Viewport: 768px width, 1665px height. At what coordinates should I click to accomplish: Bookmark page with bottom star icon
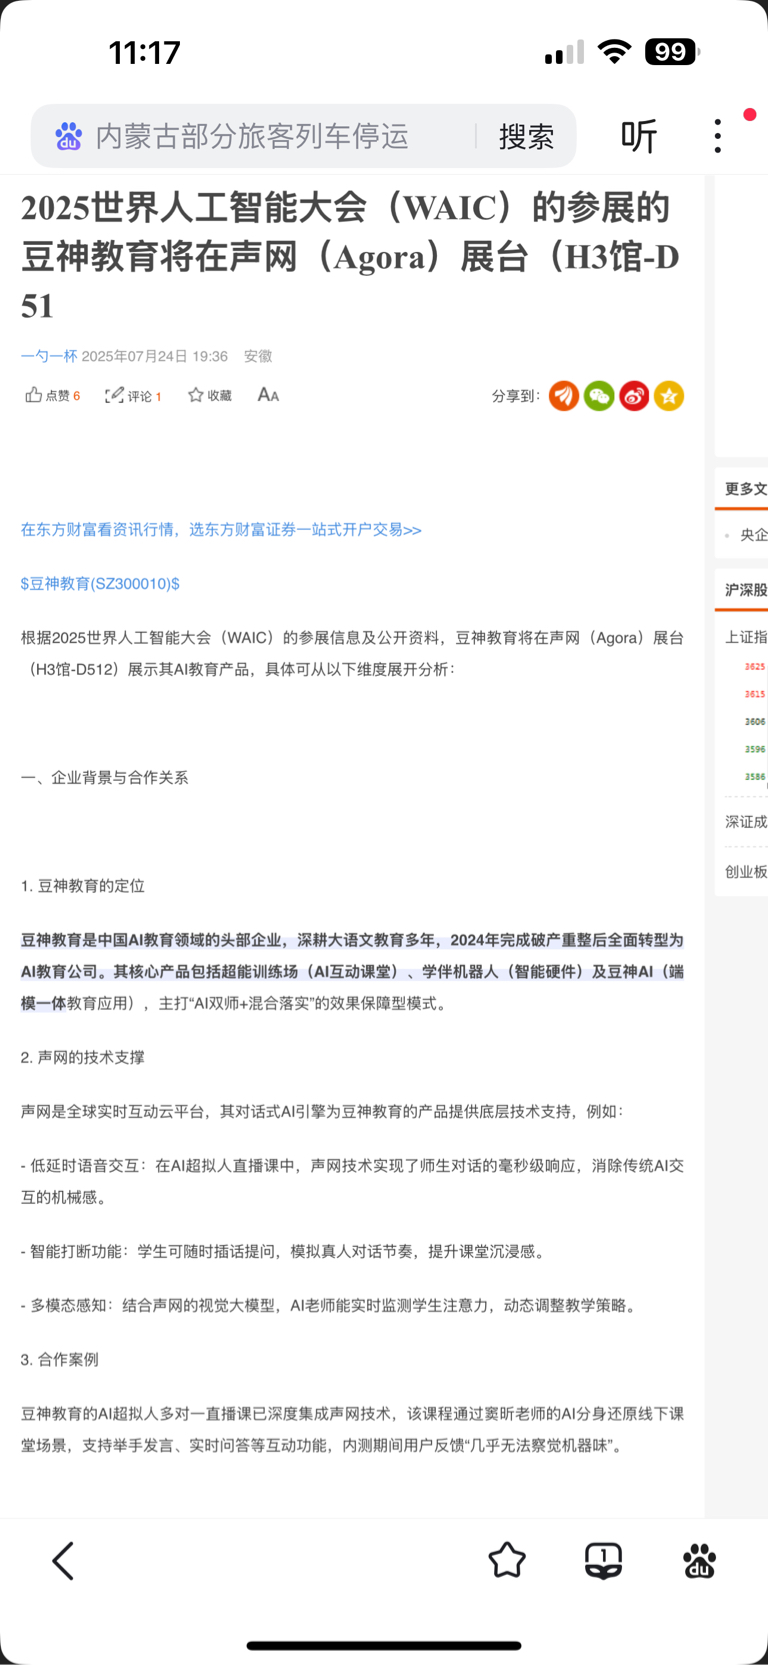507,1561
